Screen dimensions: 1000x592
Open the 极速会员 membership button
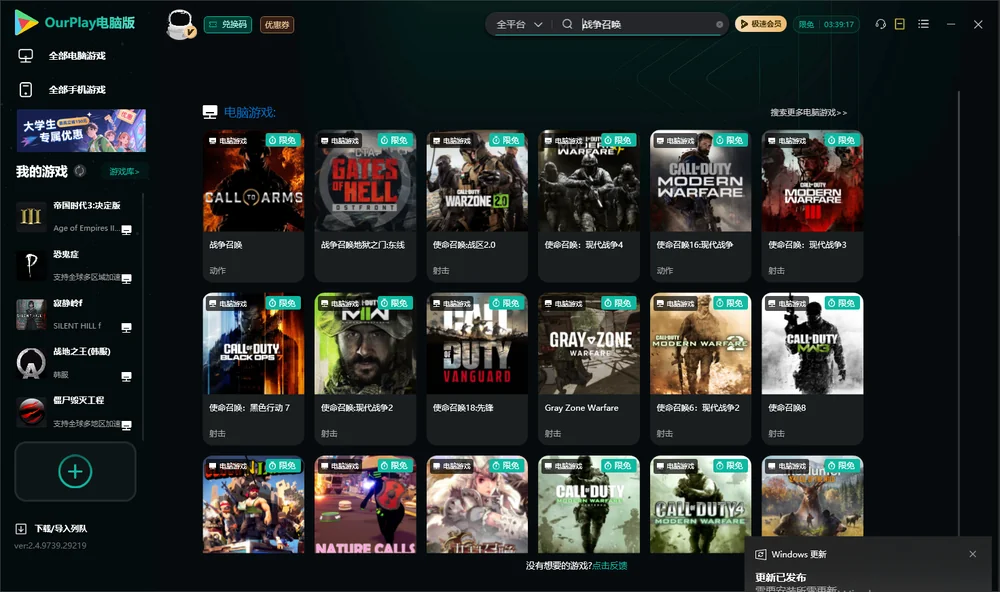coord(761,24)
